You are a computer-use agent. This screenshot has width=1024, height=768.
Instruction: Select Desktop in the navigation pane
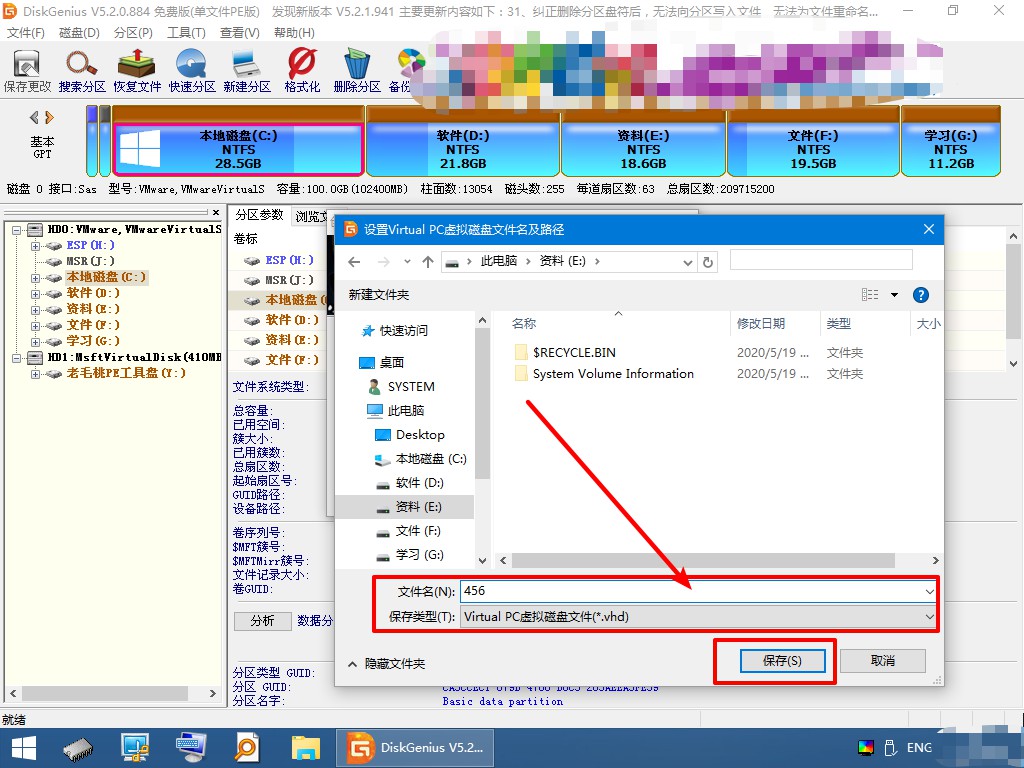pos(410,435)
